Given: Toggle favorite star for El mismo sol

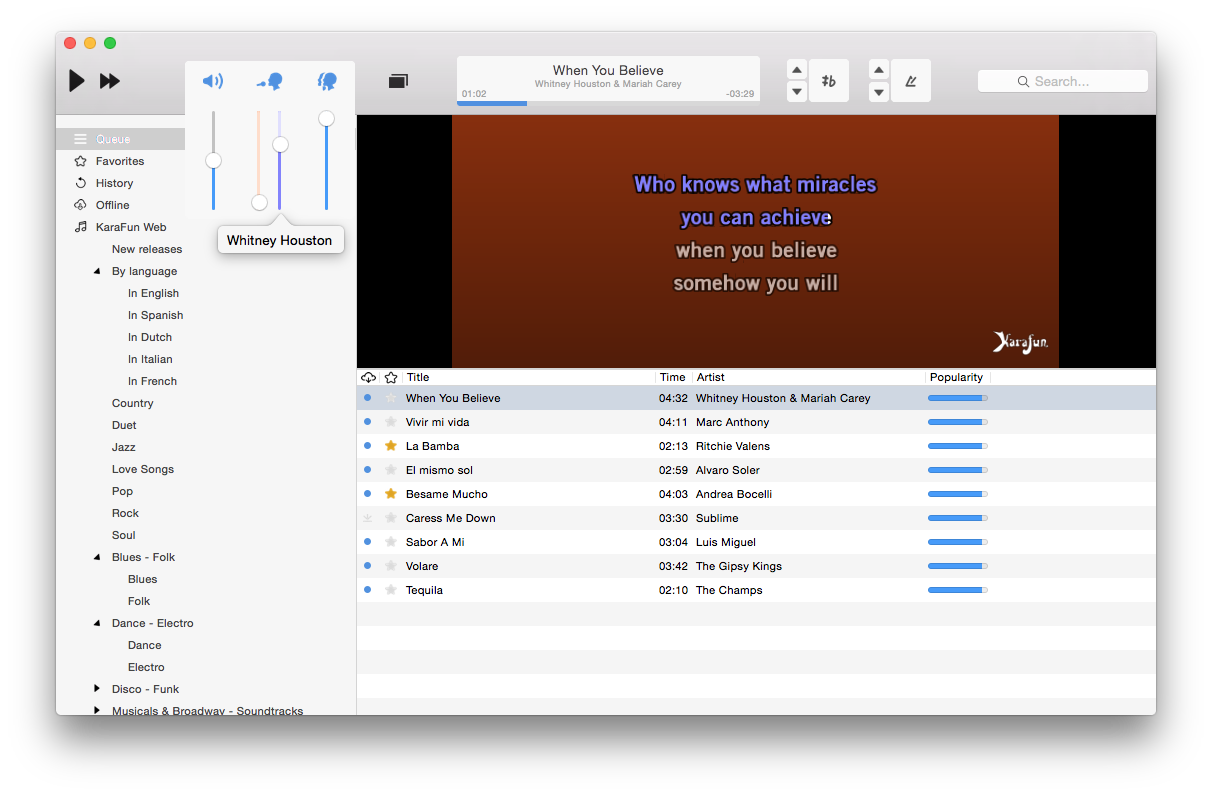Looking at the screenshot, I should (x=391, y=470).
